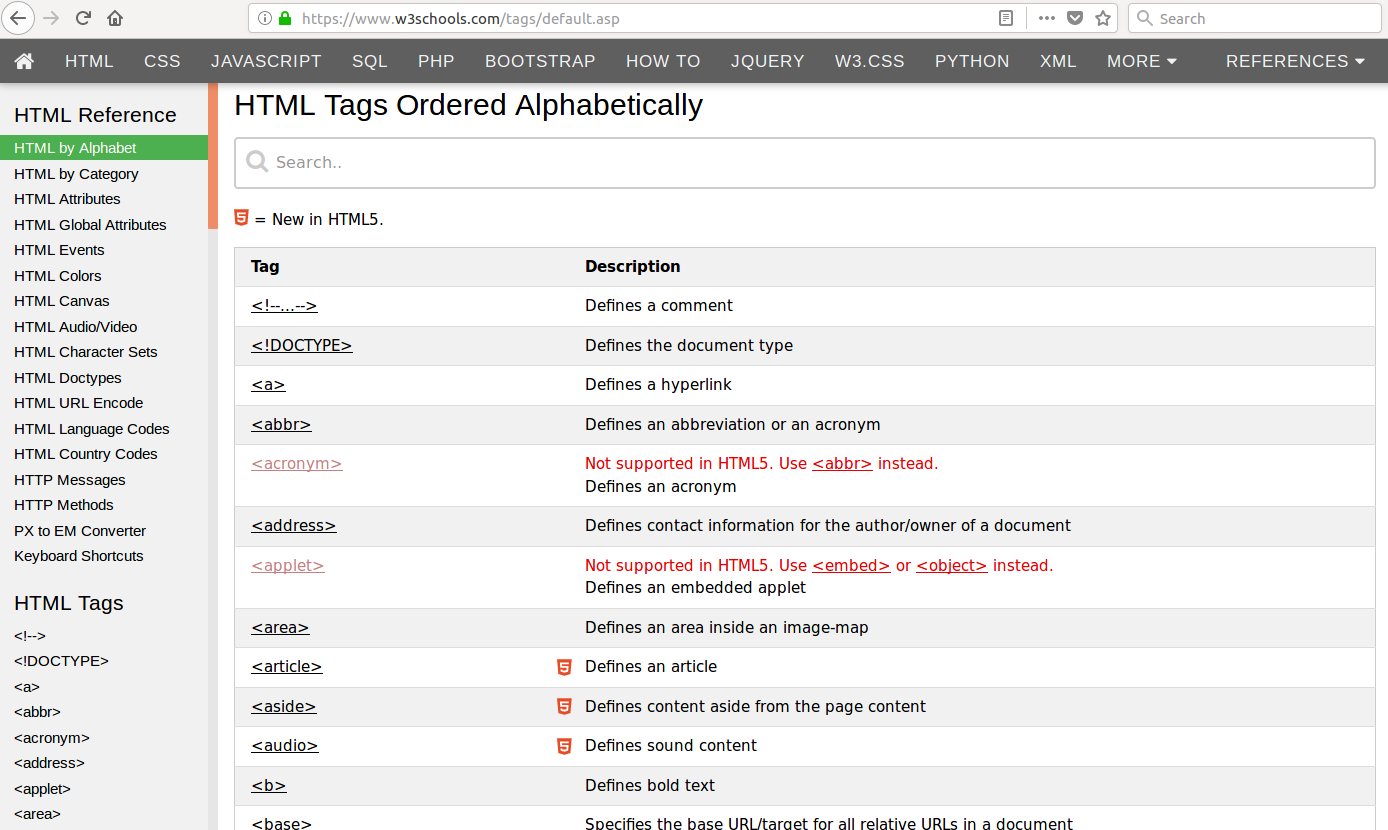Click the magnifier icon in the tag search field
The height and width of the screenshot is (830, 1388).
257,162
